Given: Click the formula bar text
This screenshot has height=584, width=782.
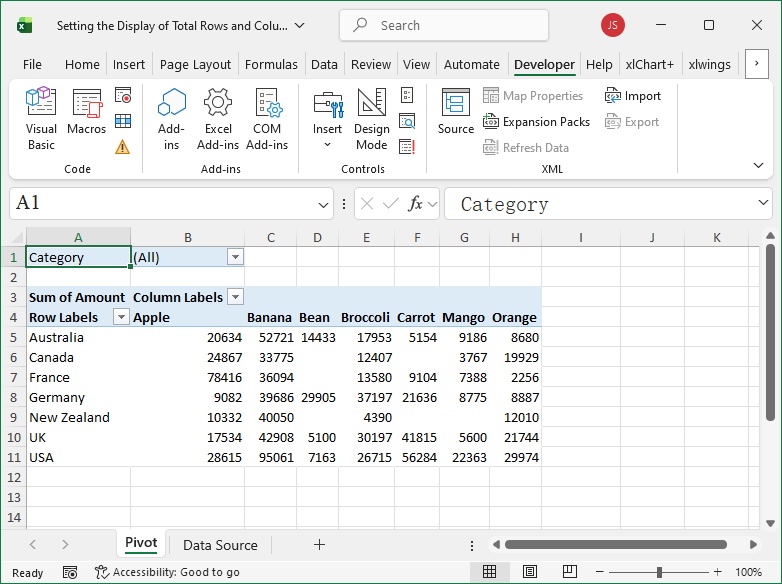Looking at the screenshot, I should (504, 204).
